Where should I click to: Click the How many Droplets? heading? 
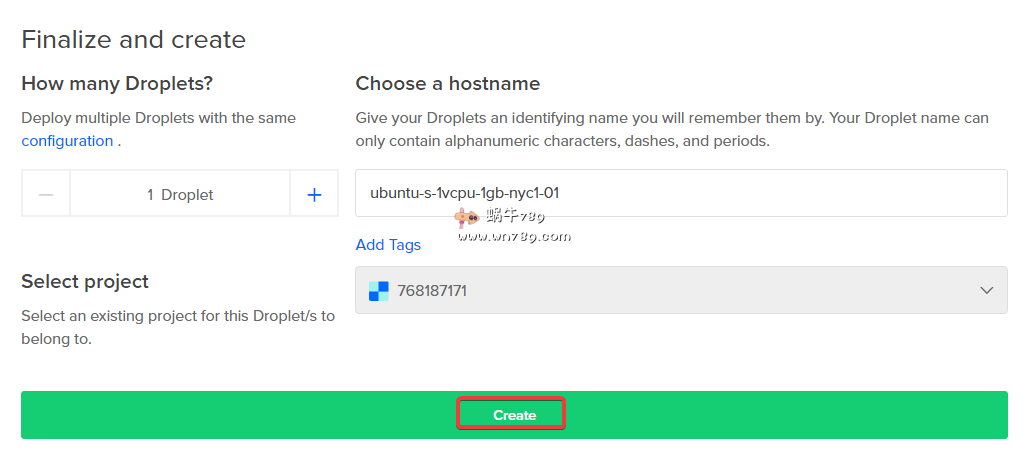click(x=117, y=83)
